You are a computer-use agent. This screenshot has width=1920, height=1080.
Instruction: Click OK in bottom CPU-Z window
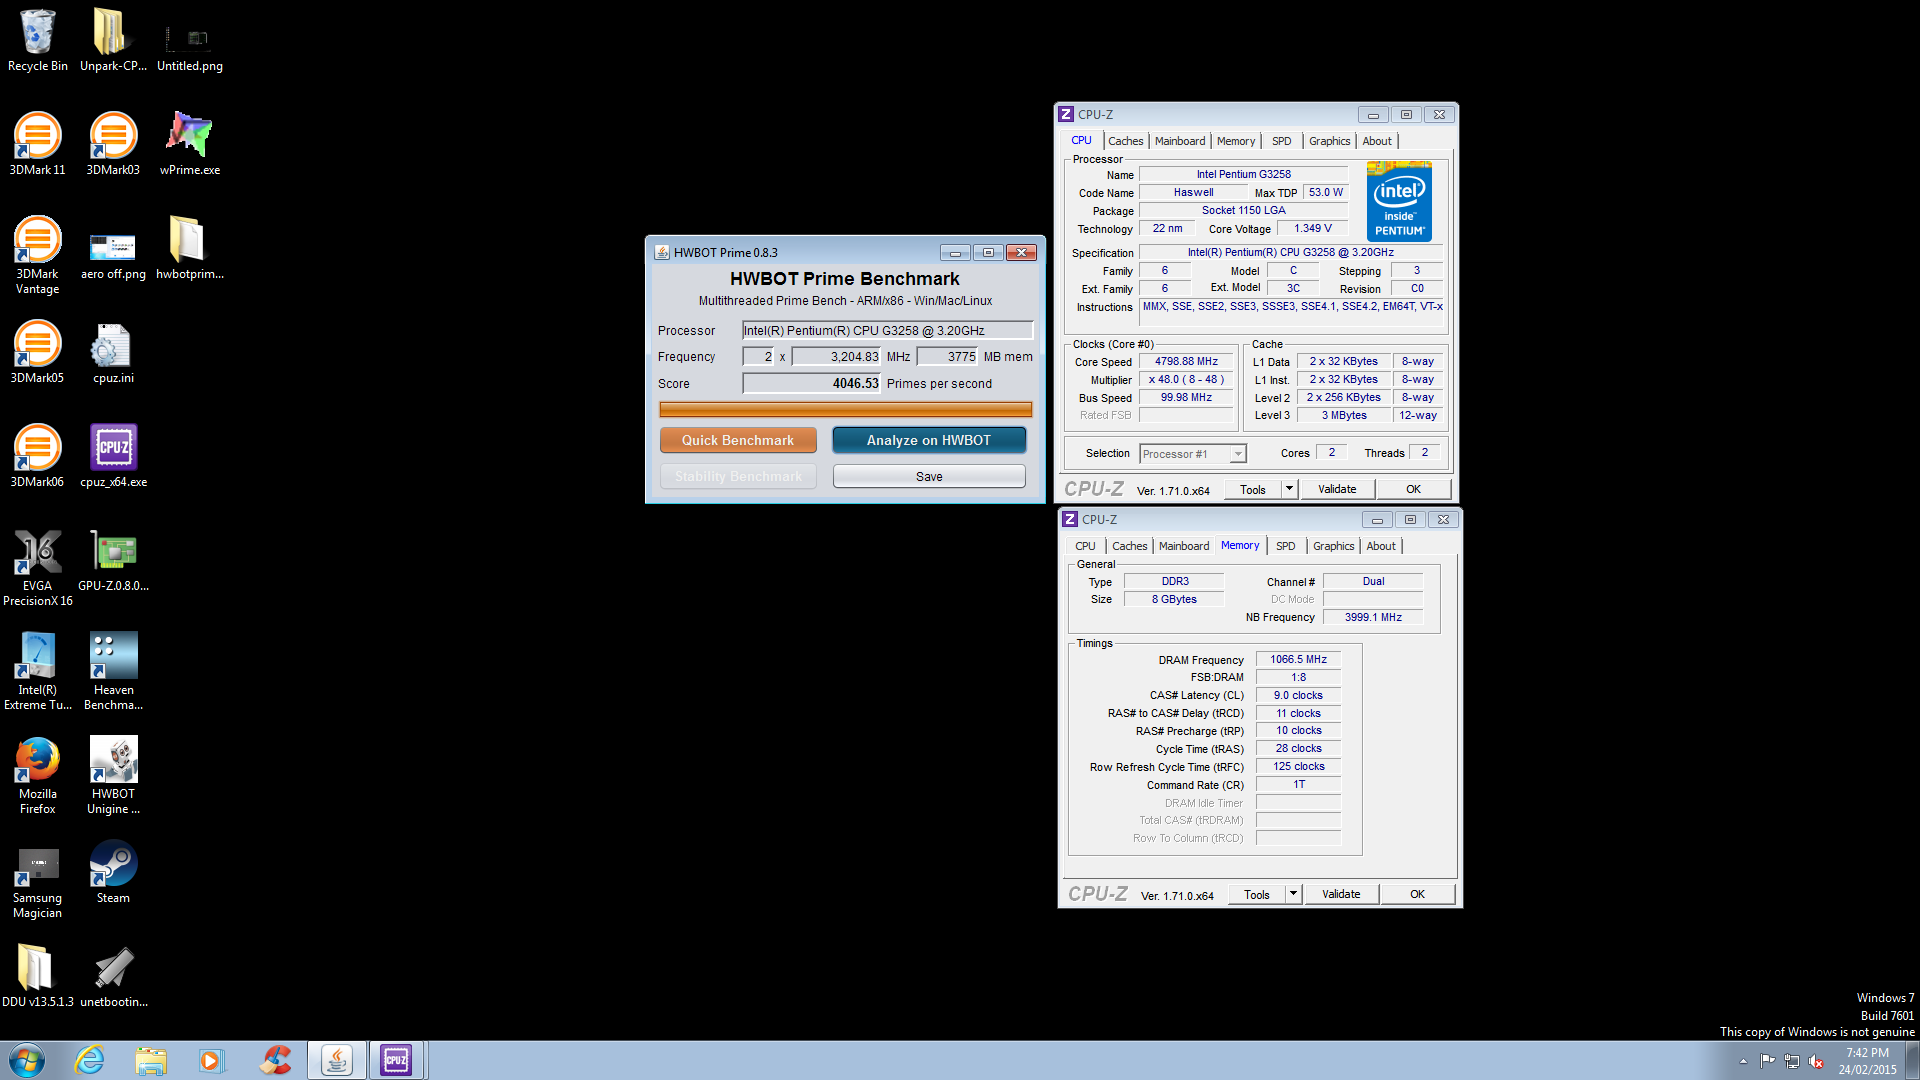click(x=1417, y=894)
